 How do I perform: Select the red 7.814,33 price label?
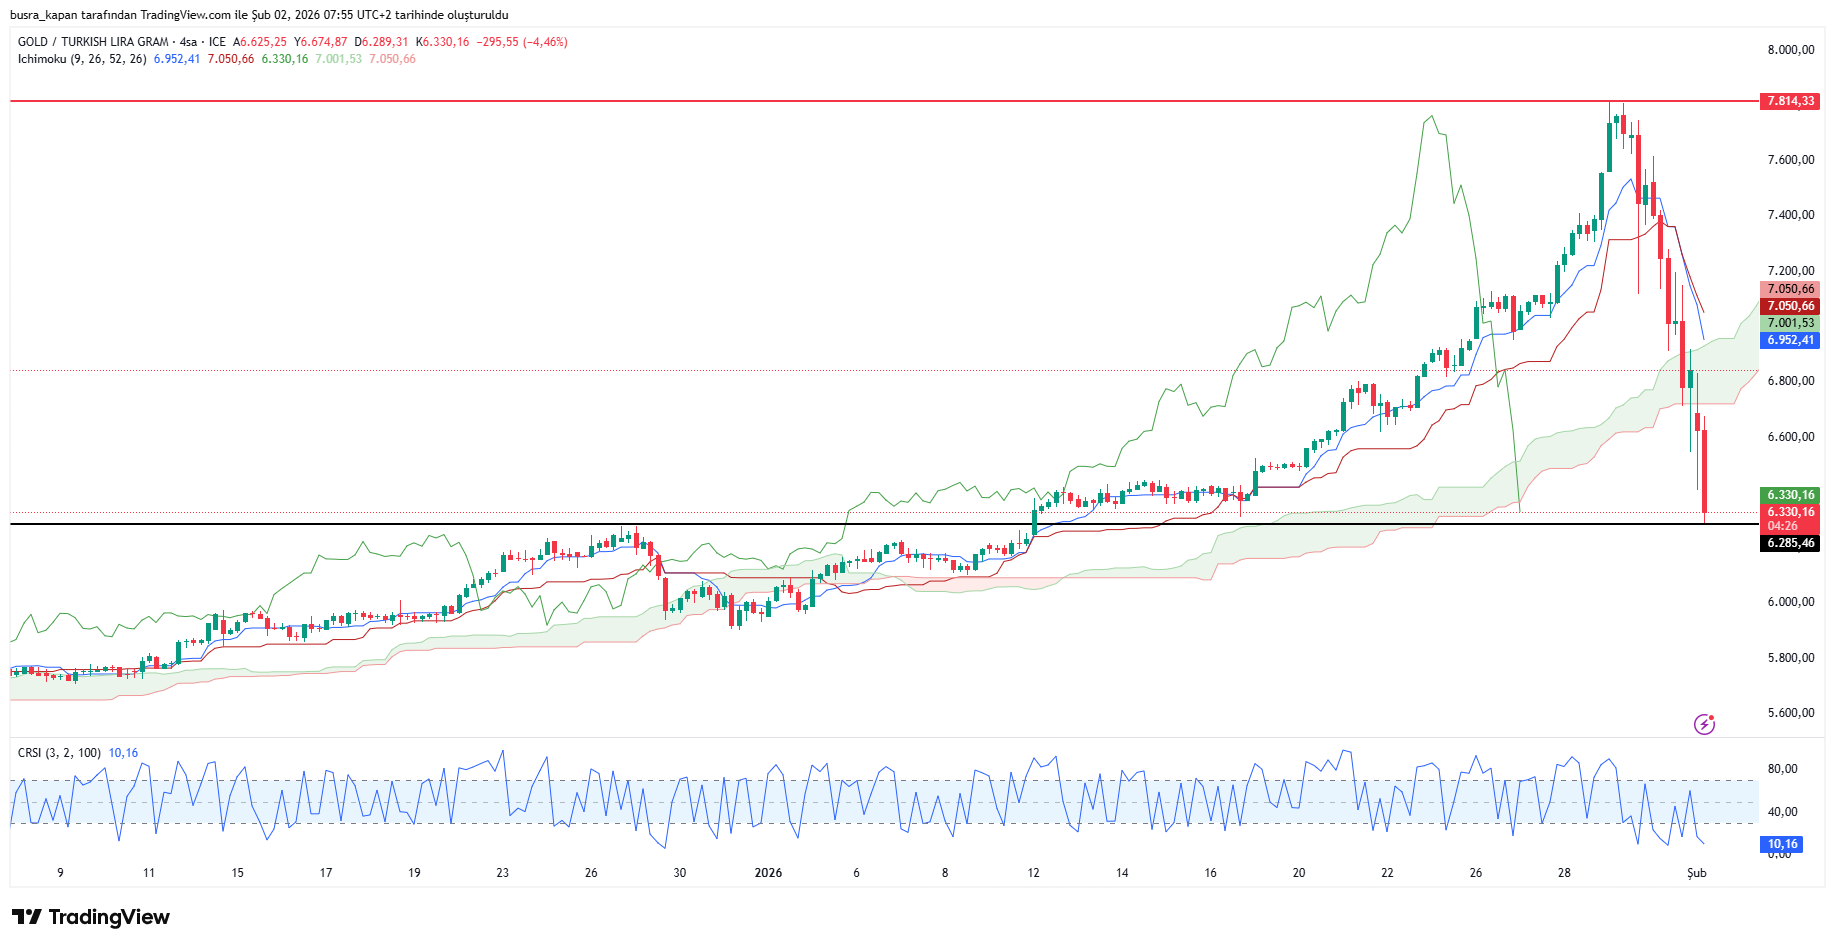(x=1789, y=101)
